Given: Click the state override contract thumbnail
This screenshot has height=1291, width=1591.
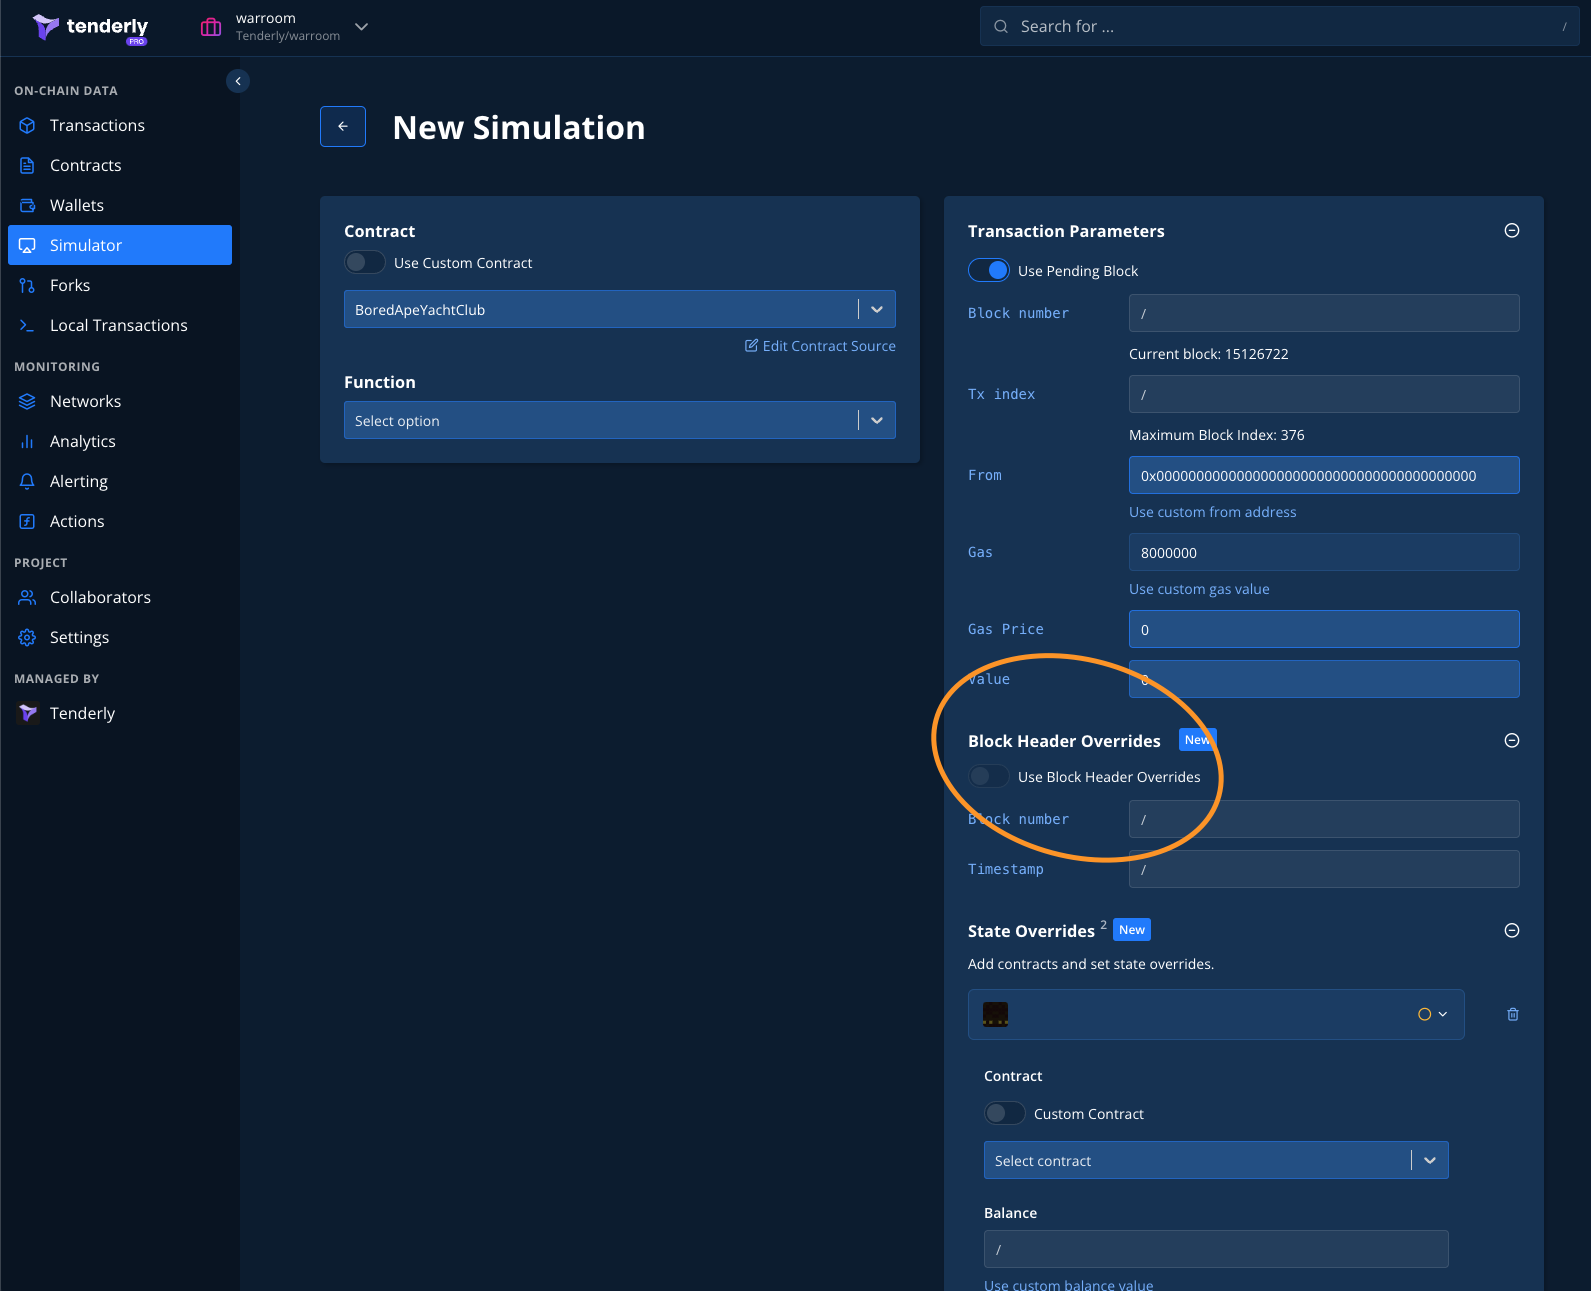Looking at the screenshot, I should coord(995,1014).
